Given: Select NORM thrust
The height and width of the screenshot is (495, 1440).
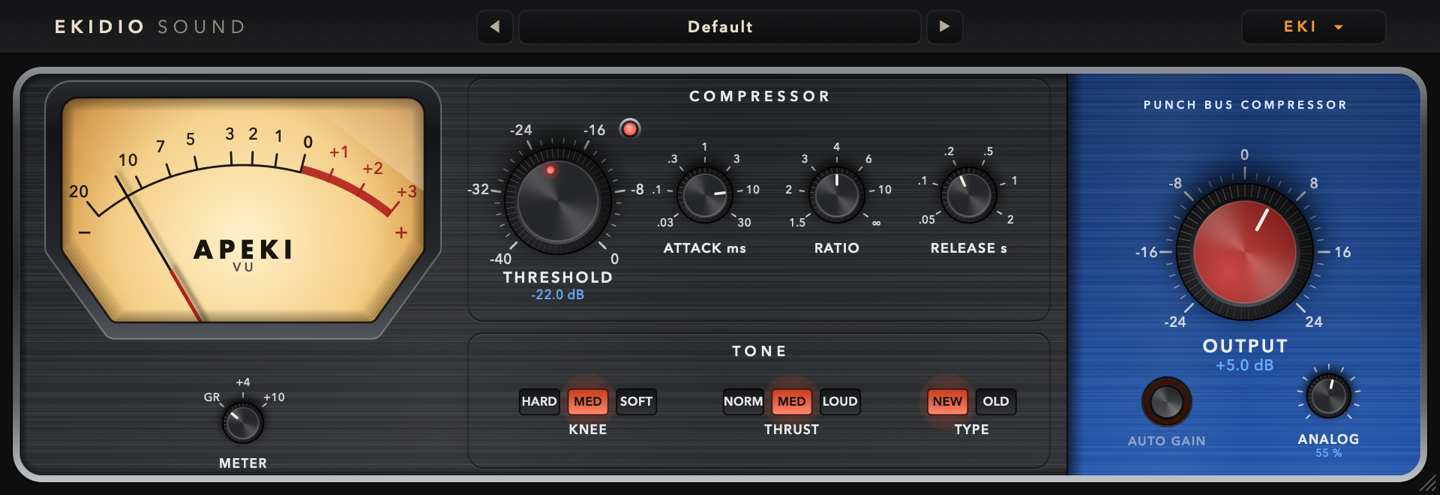Looking at the screenshot, I should tap(743, 402).
